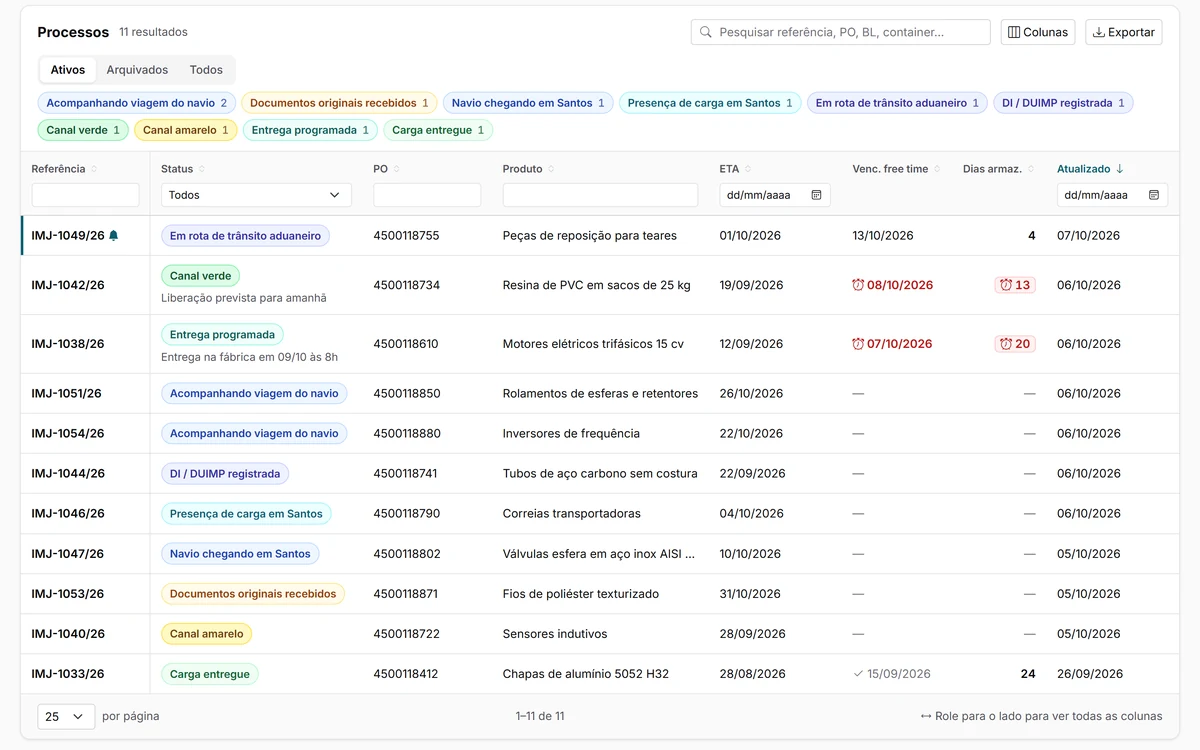Image resolution: width=1200 pixels, height=750 pixels.
Task: Filter by Em rota de trânsito aduaneiro chip
Action: [x=898, y=103]
